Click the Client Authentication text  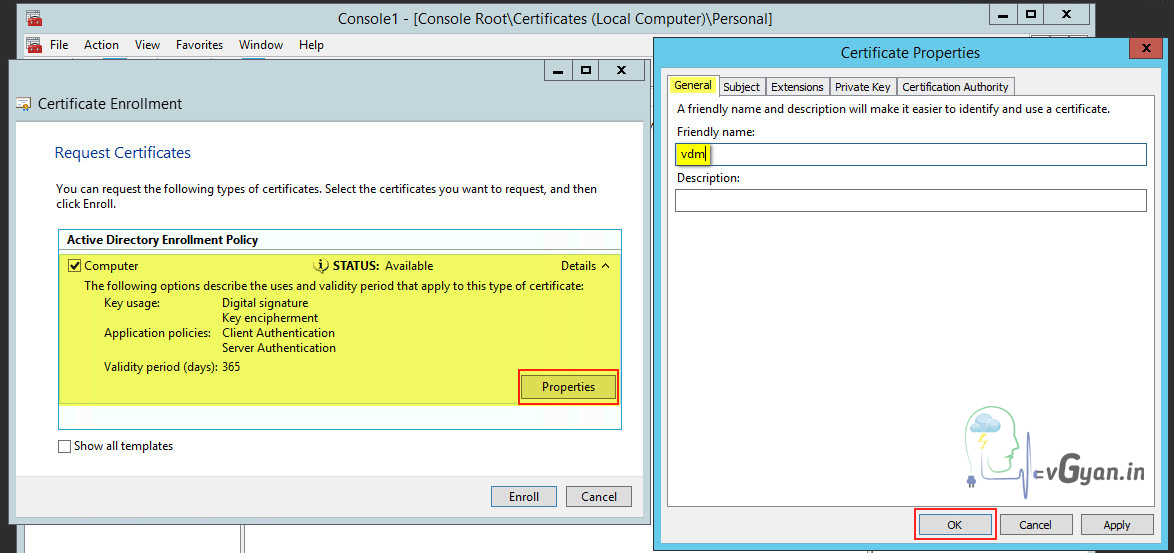coord(279,333)
